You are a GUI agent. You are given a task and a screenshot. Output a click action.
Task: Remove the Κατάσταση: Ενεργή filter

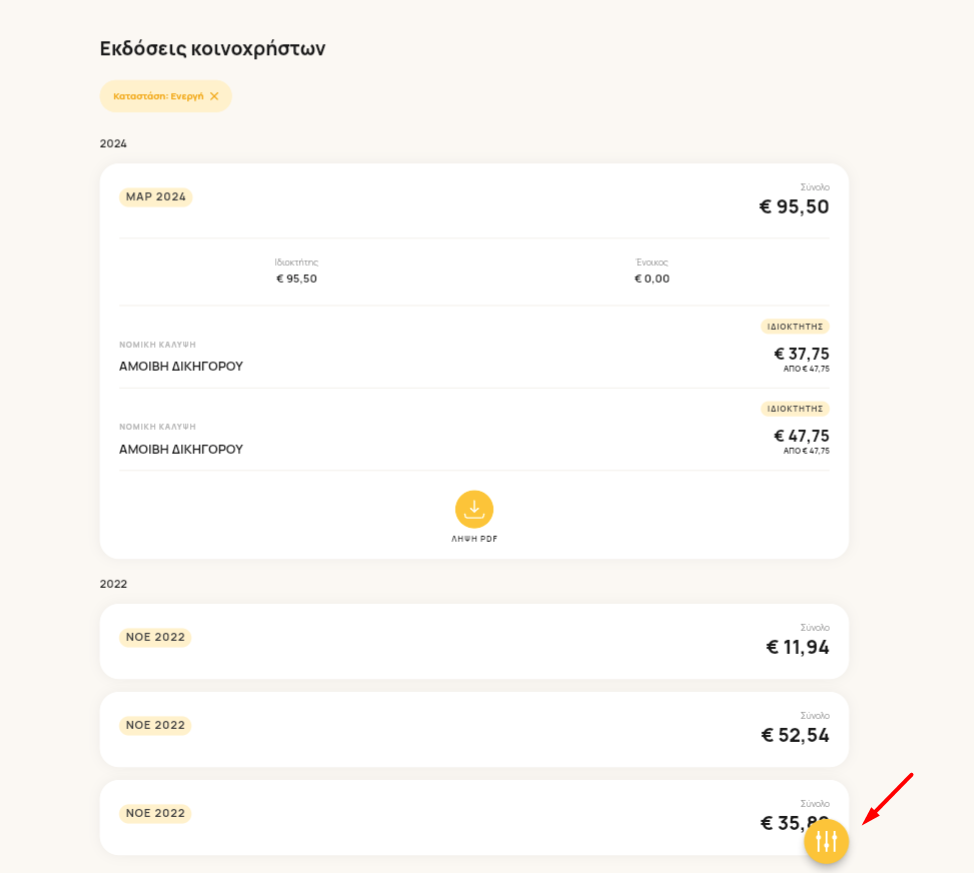click(214, 96)
